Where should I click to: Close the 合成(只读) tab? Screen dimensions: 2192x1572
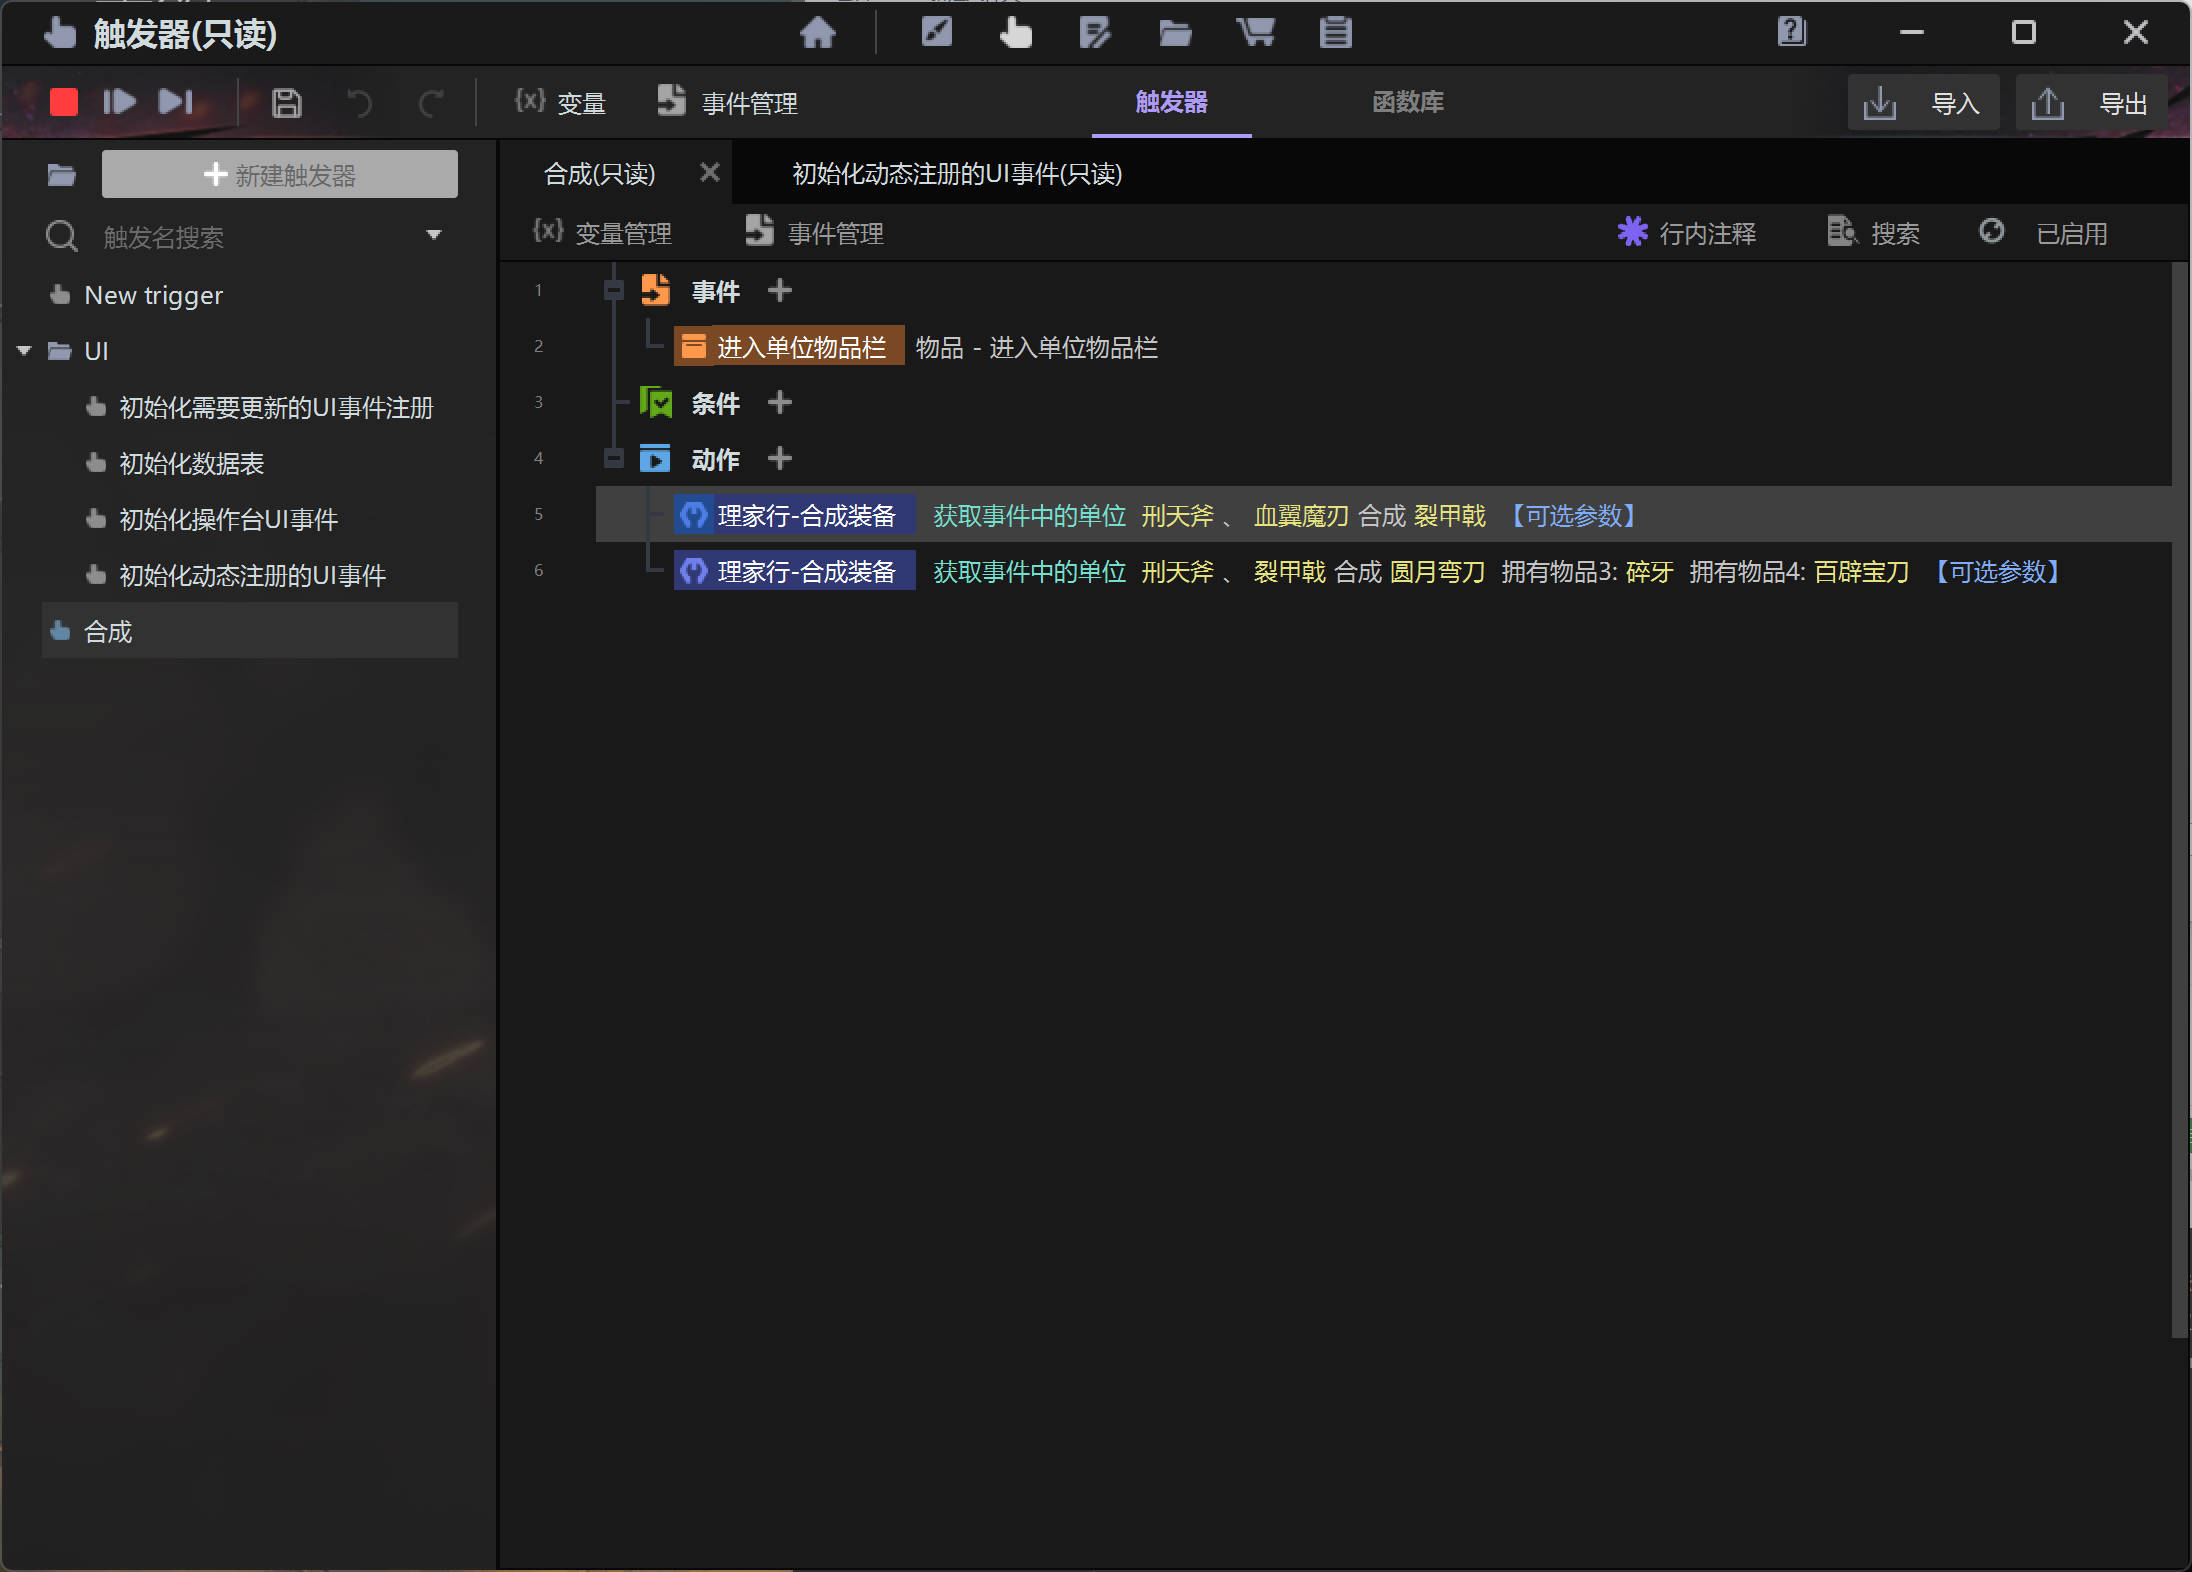[x=709, y=172]
